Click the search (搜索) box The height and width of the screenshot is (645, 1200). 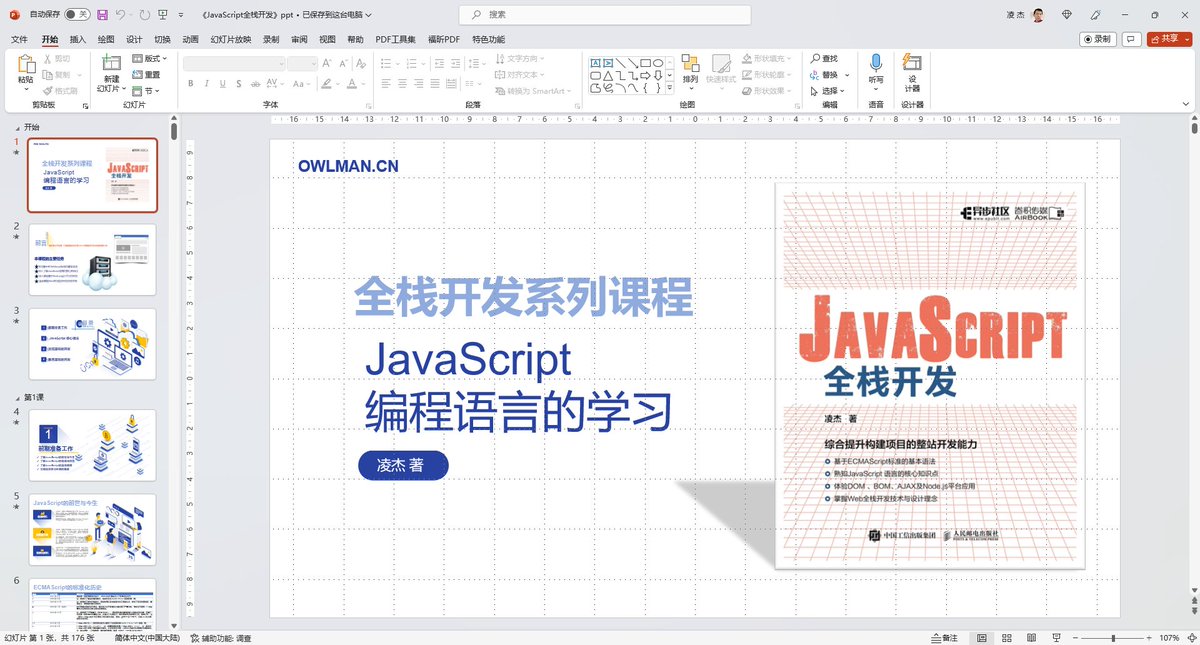[605, 15]
